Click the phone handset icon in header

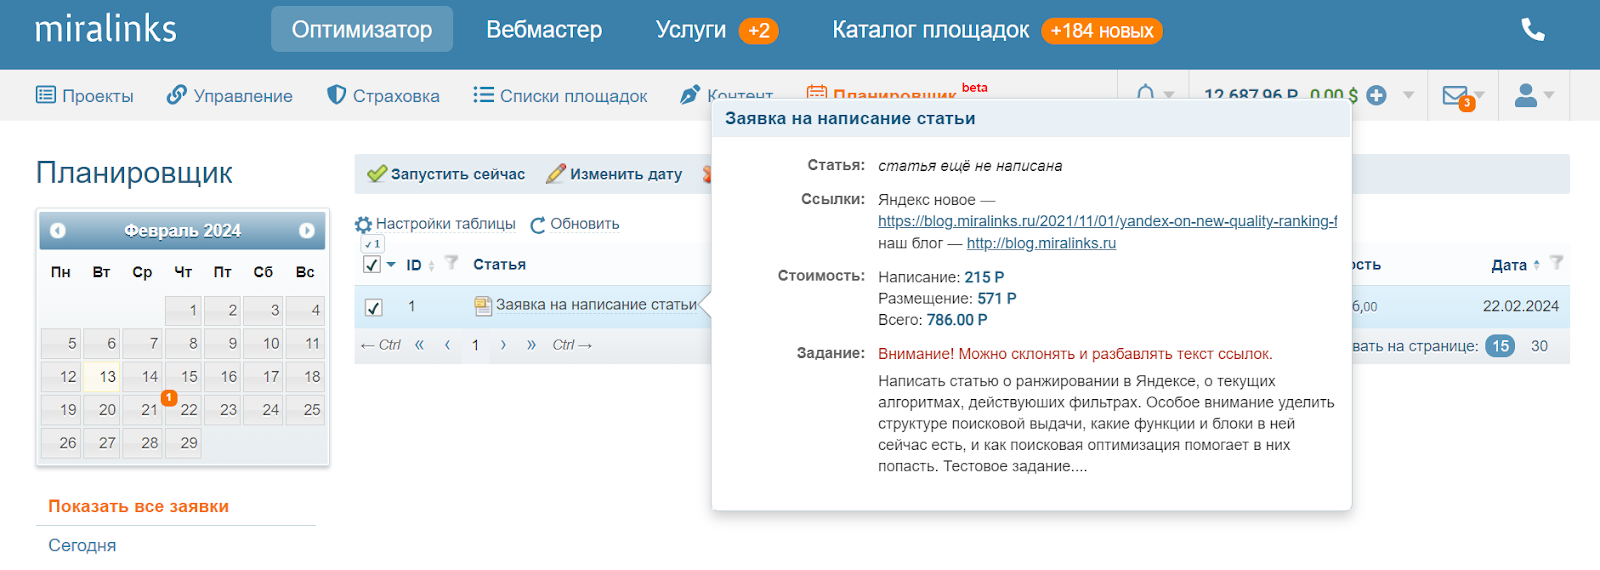tap(1533, 30)
